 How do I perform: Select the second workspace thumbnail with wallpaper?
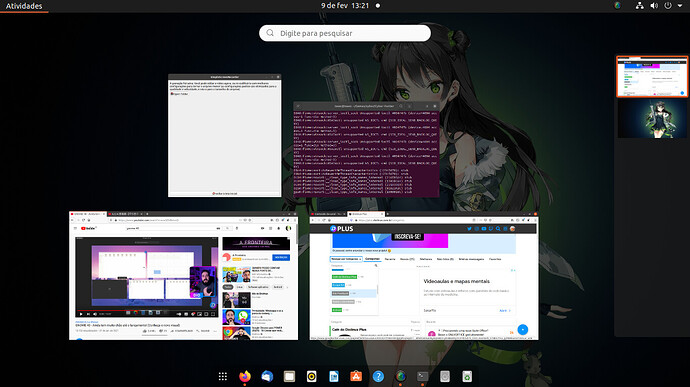(x=652, y=119)
